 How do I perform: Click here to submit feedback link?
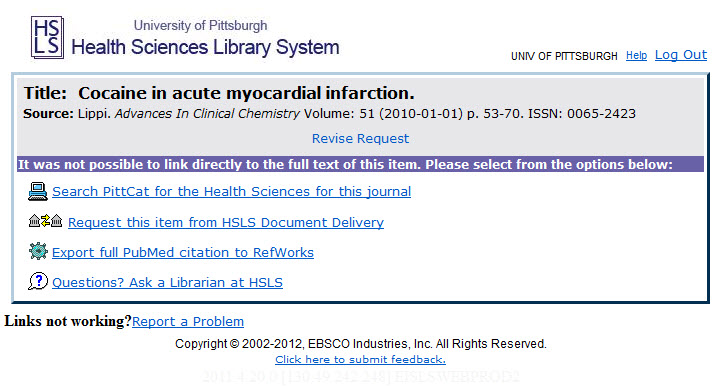coord(360,359)
